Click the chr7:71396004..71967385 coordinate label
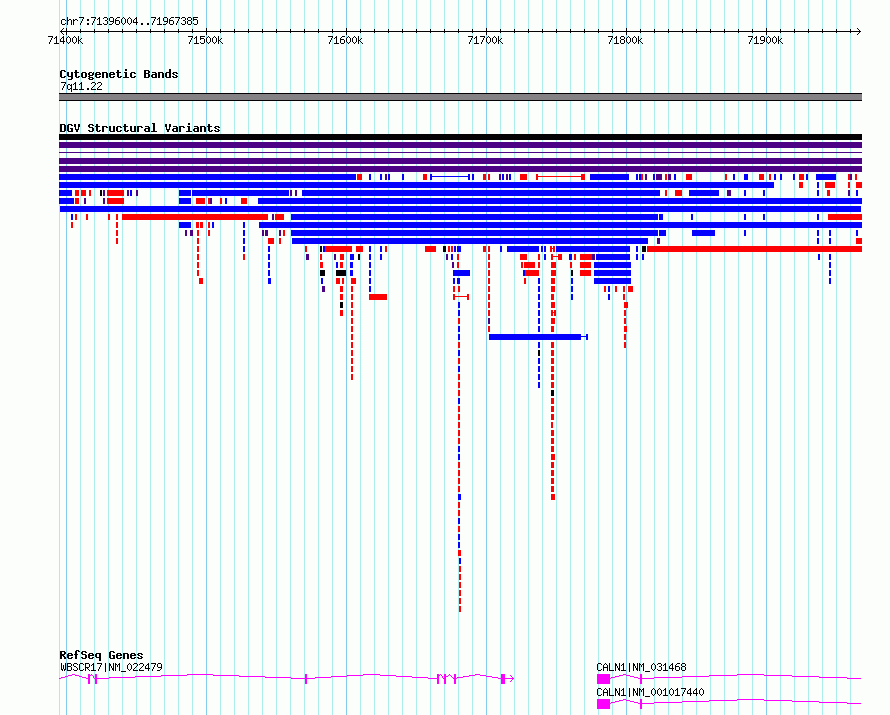 [x=129, y=22]
